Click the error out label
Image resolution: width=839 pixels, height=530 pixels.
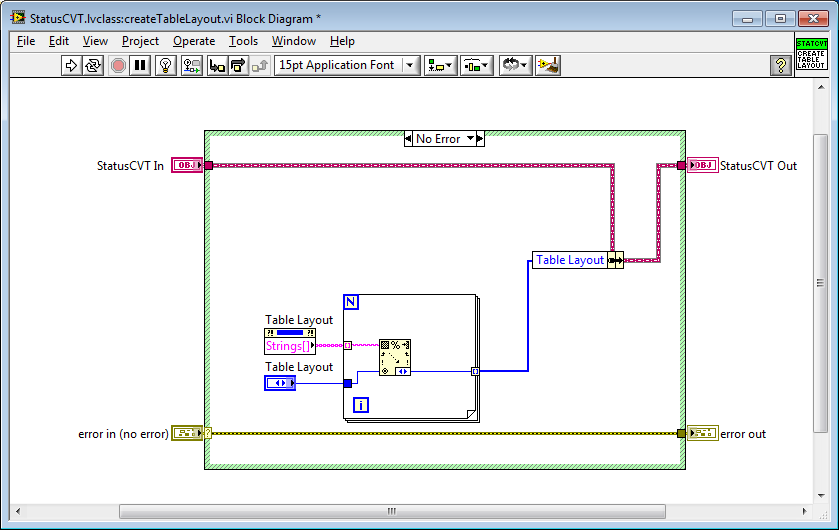[x=743, y=434]
